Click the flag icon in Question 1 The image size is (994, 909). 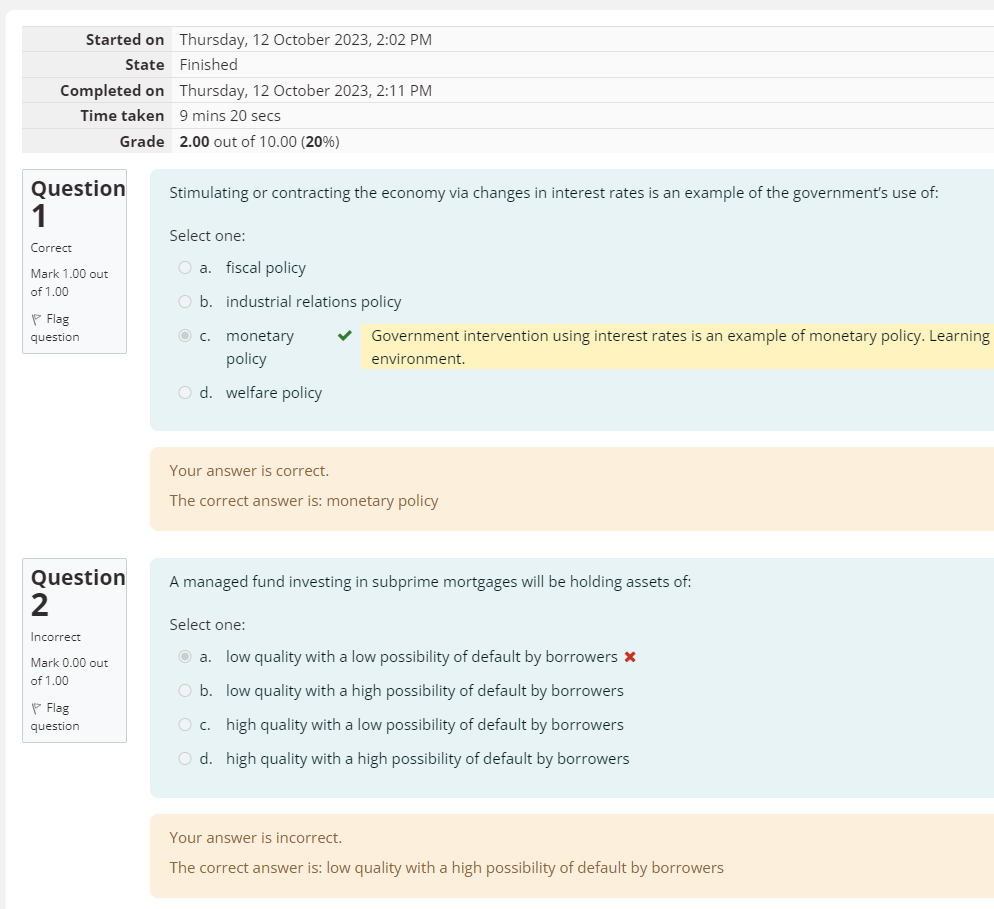[x=36, y=319]
